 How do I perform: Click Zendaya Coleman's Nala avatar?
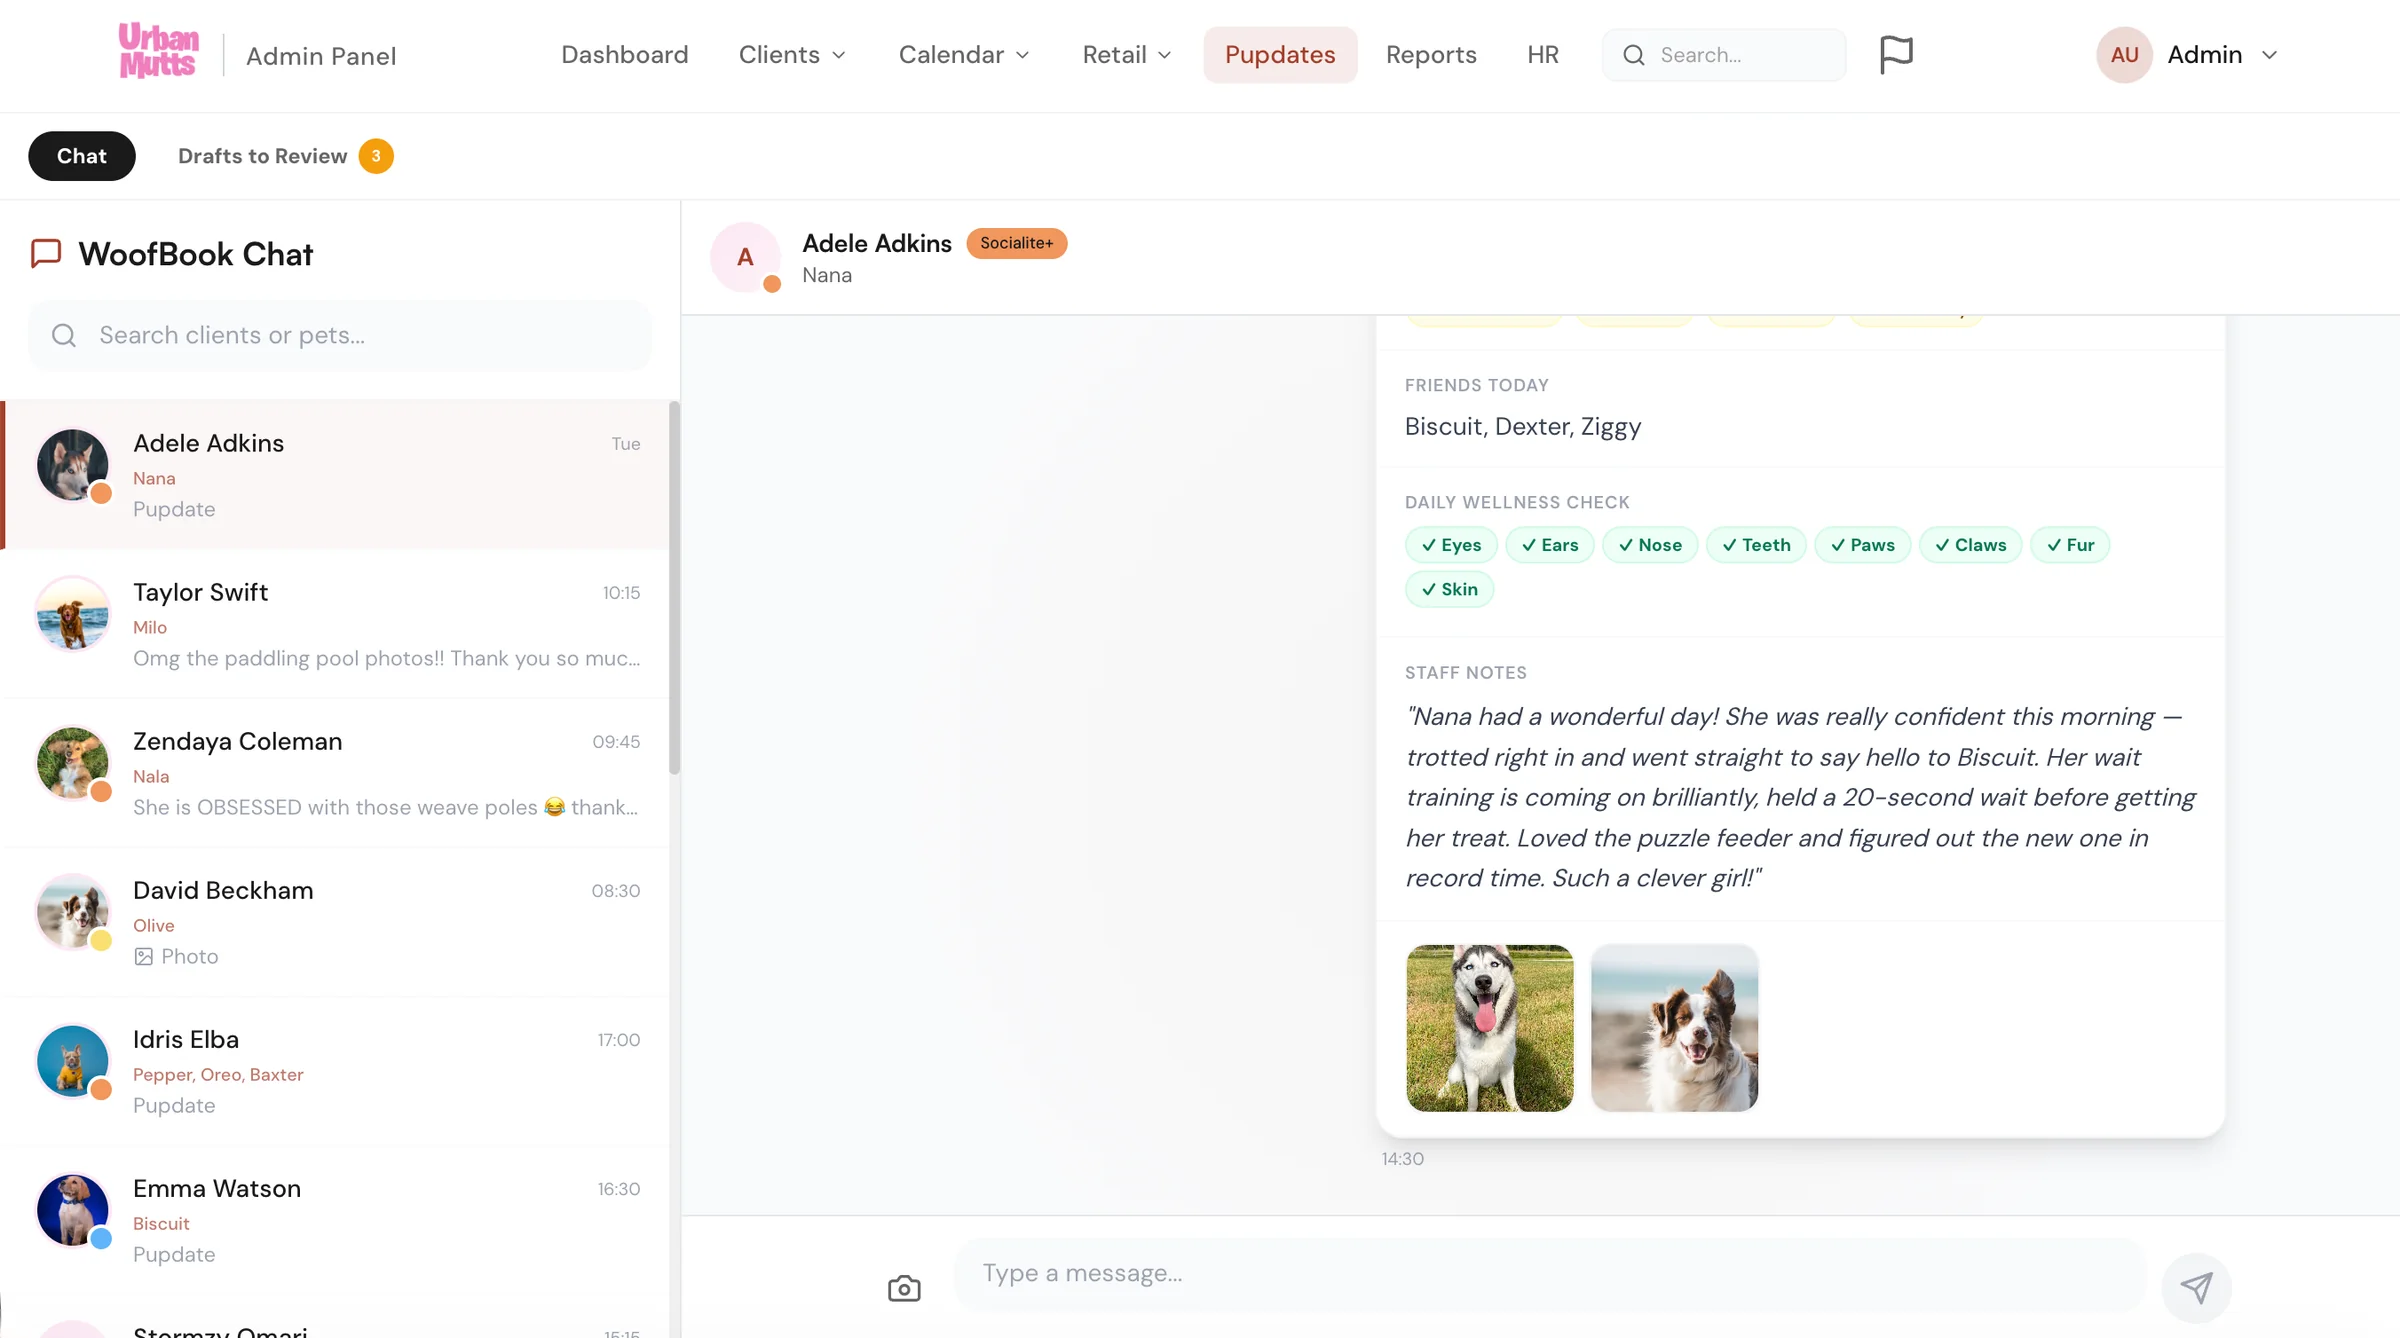point(72,762)
